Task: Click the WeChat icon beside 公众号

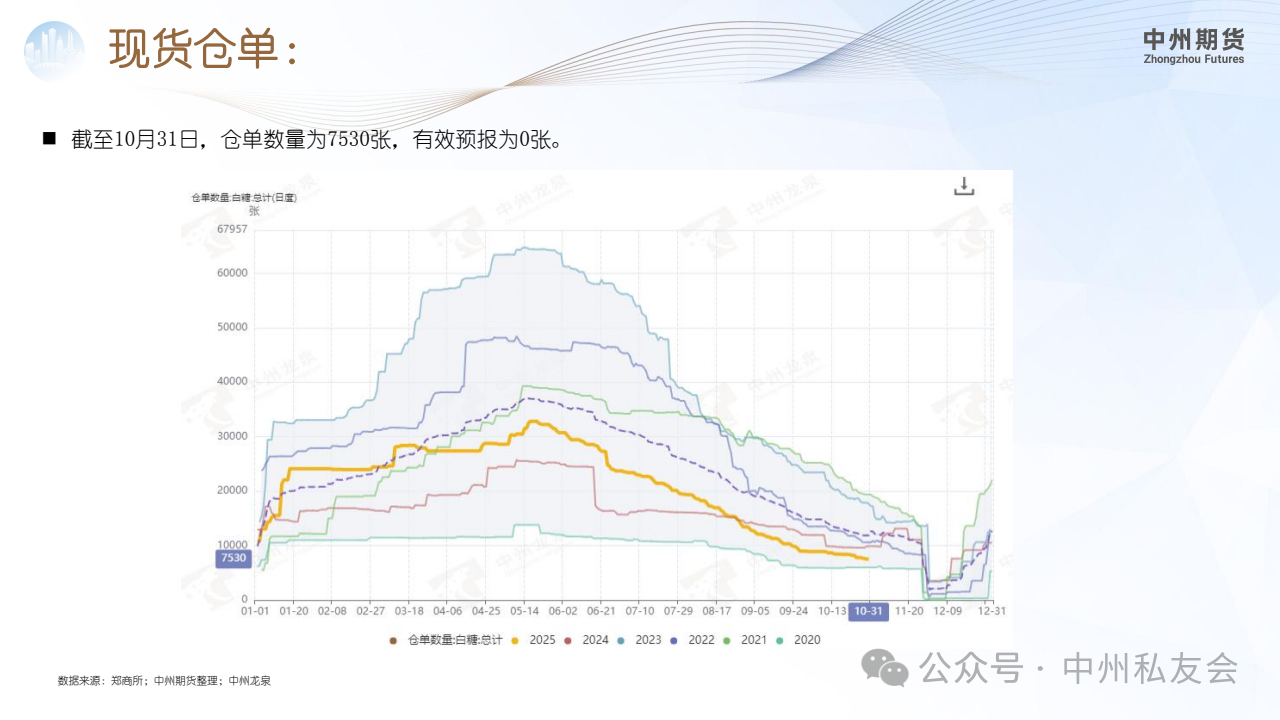Action: tap(885, 667)
